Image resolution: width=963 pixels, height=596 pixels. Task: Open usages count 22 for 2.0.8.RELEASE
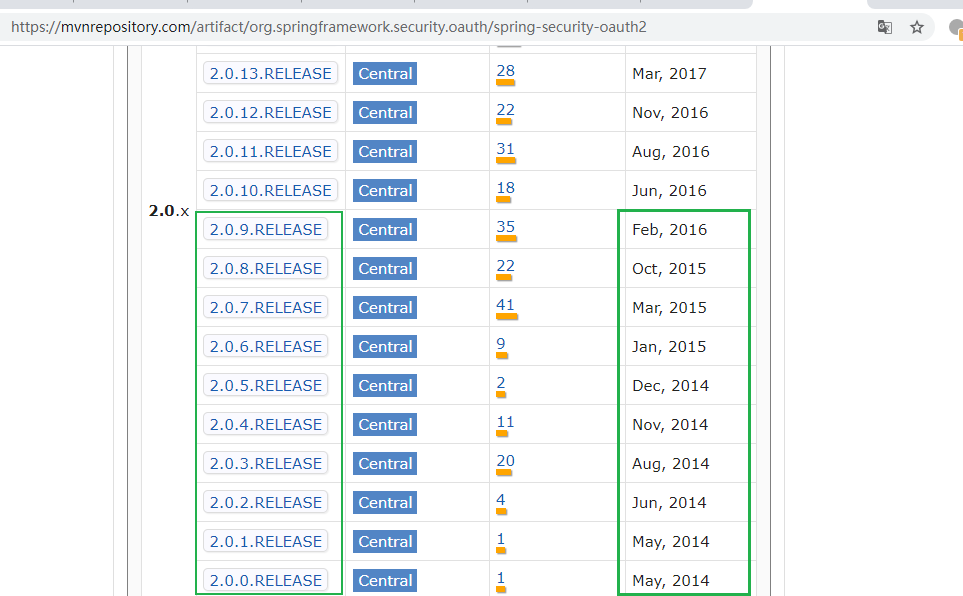pyautogui.click(x=505, y=266)
